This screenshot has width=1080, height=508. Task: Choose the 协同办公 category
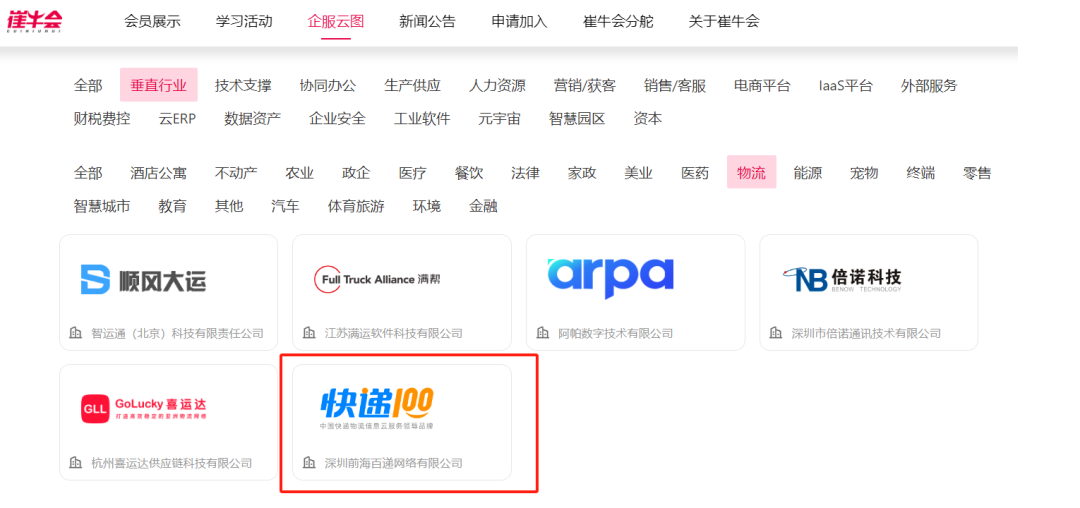pos(328,85)
